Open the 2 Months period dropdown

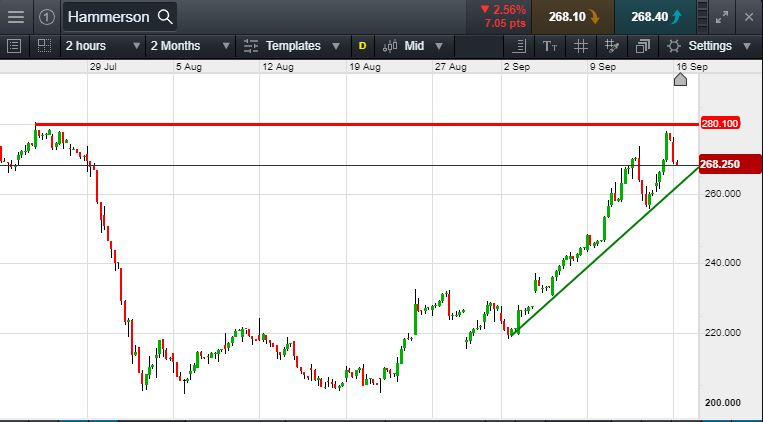[x=190, y=46]
